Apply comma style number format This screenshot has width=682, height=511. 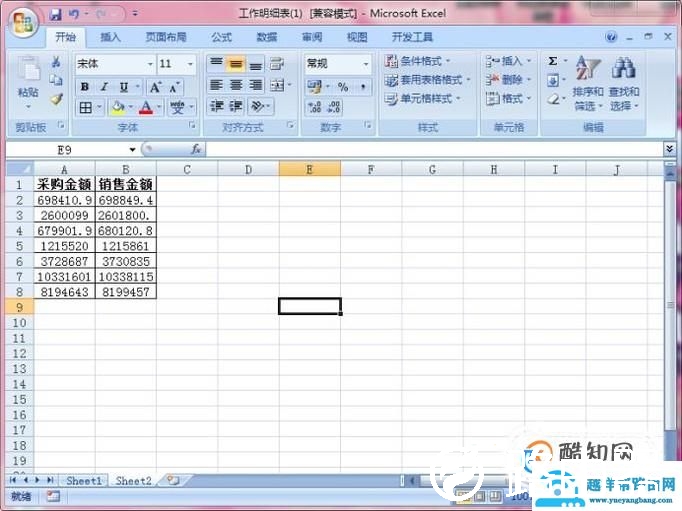click(363, 87)
